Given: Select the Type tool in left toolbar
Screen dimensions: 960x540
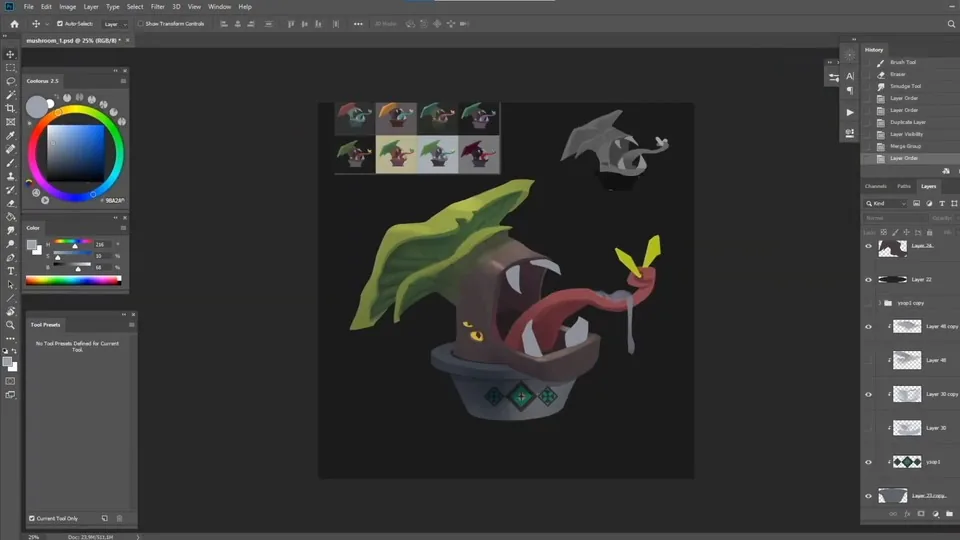Looking at the screenshot, I should click(10, 271).
